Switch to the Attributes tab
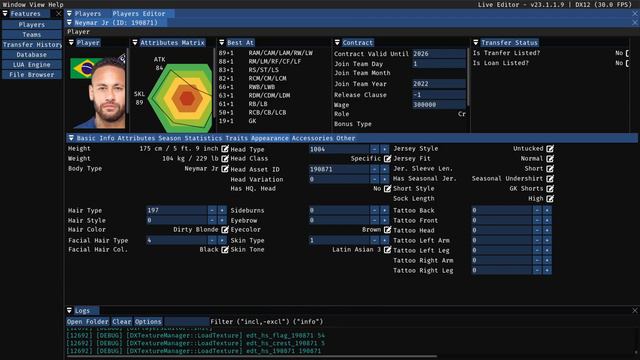The height and width of the screenshot is (360, 640). click(136, 138)
